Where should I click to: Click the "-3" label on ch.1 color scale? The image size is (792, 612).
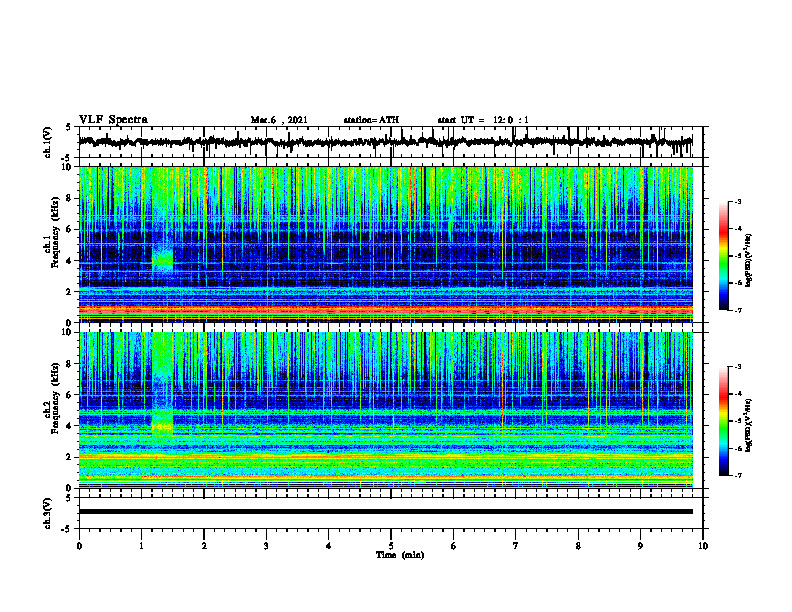pyautogui.click(x=738, y=202)
